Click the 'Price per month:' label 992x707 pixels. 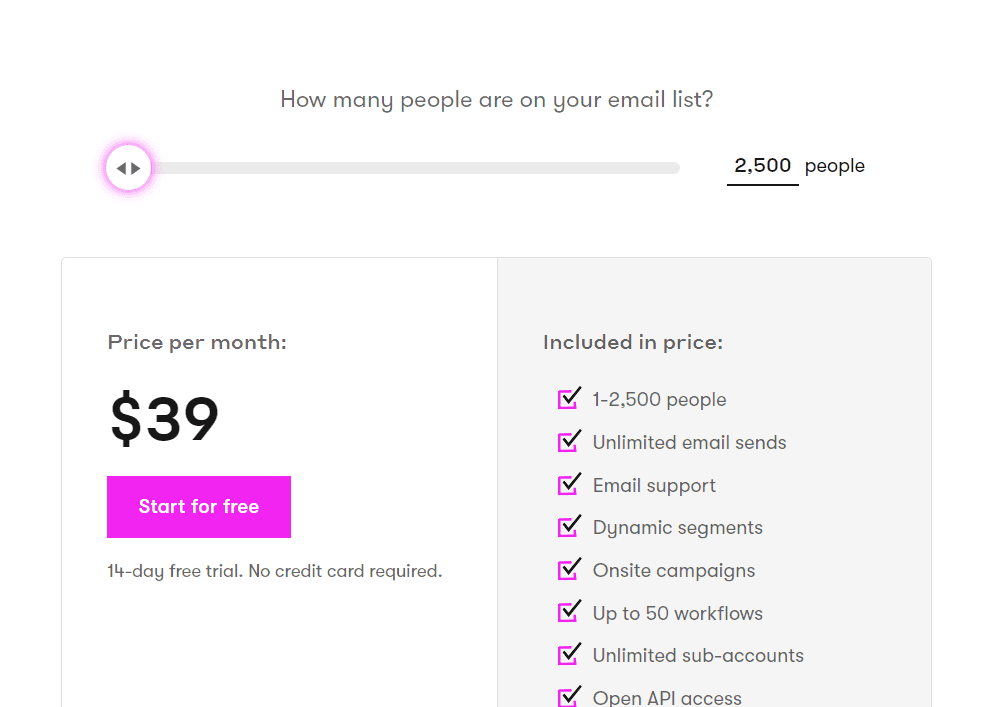pos(197,342)
